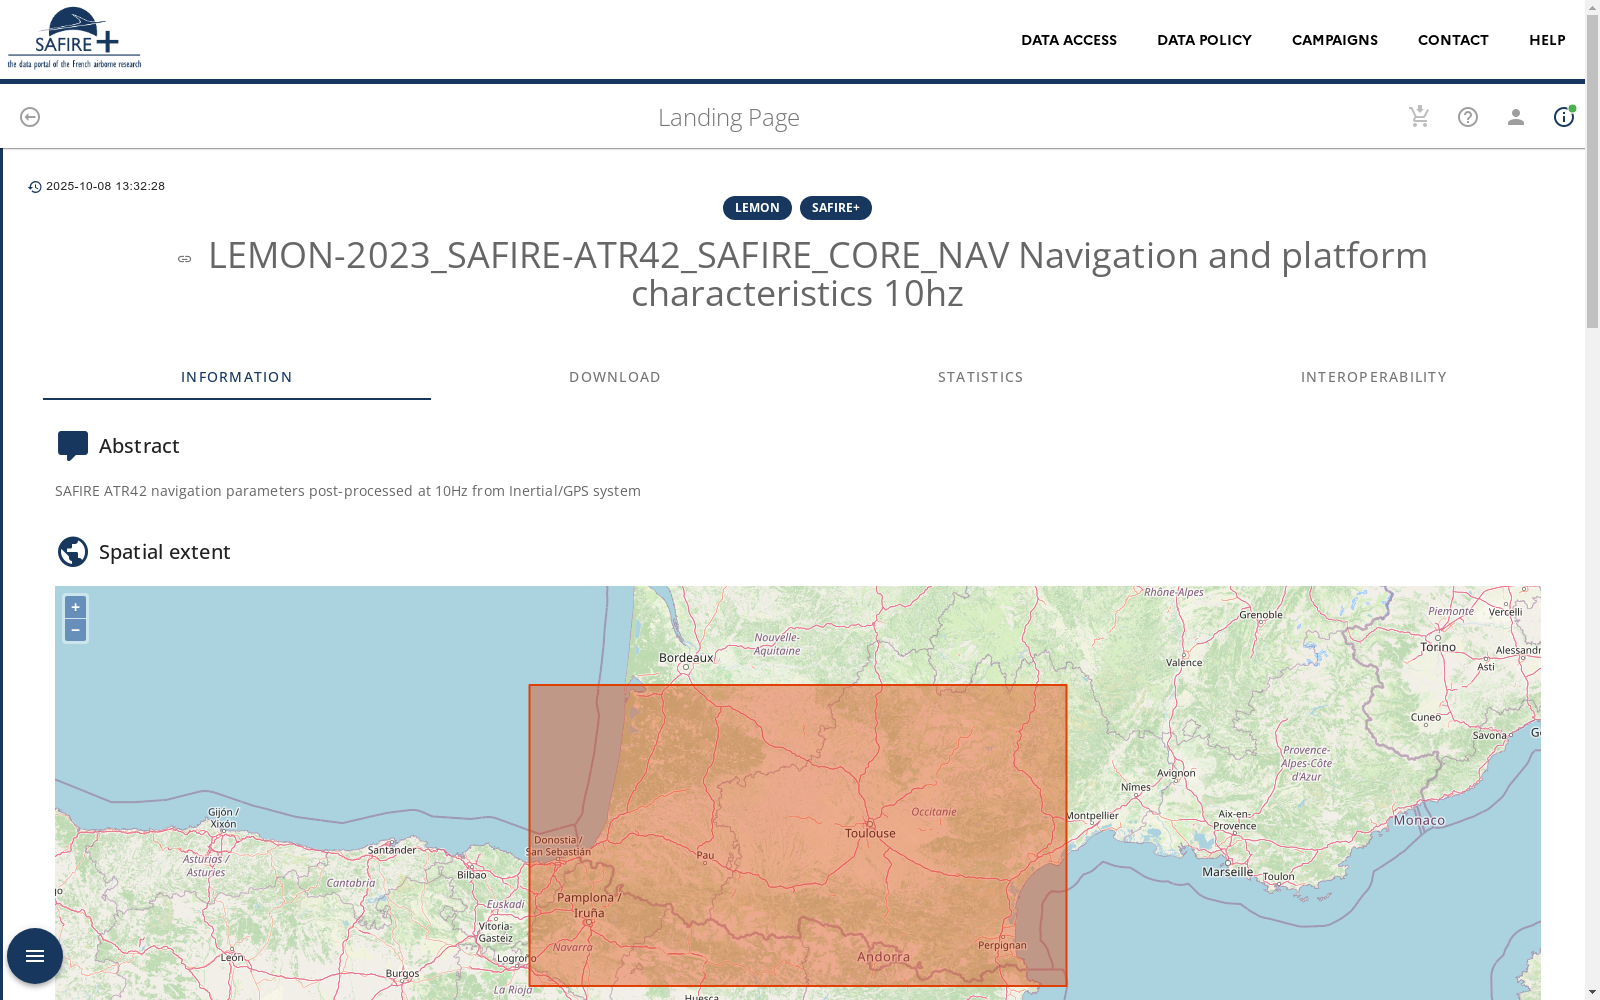Click Montpellier label on the map

click(x=1092, y=816)
